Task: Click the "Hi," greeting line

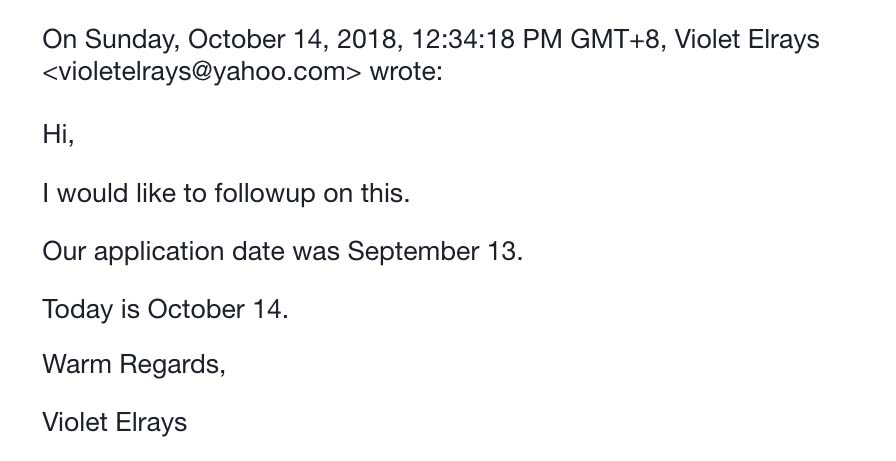Action: pos(58,135)
